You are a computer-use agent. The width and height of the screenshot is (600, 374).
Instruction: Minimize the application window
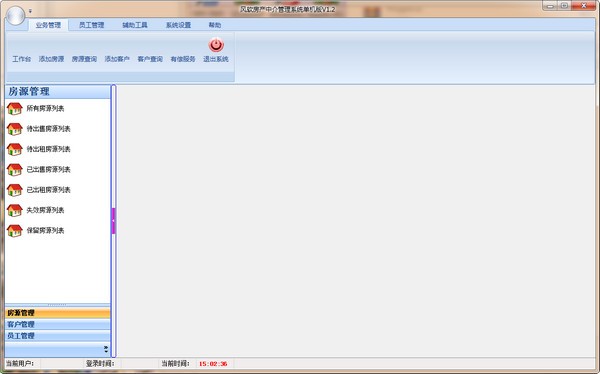coord(550,6)
